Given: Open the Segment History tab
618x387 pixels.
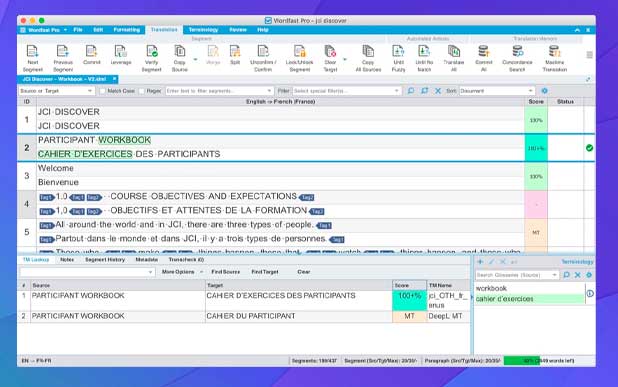Looking at the screenshot, I should point(105,260).
